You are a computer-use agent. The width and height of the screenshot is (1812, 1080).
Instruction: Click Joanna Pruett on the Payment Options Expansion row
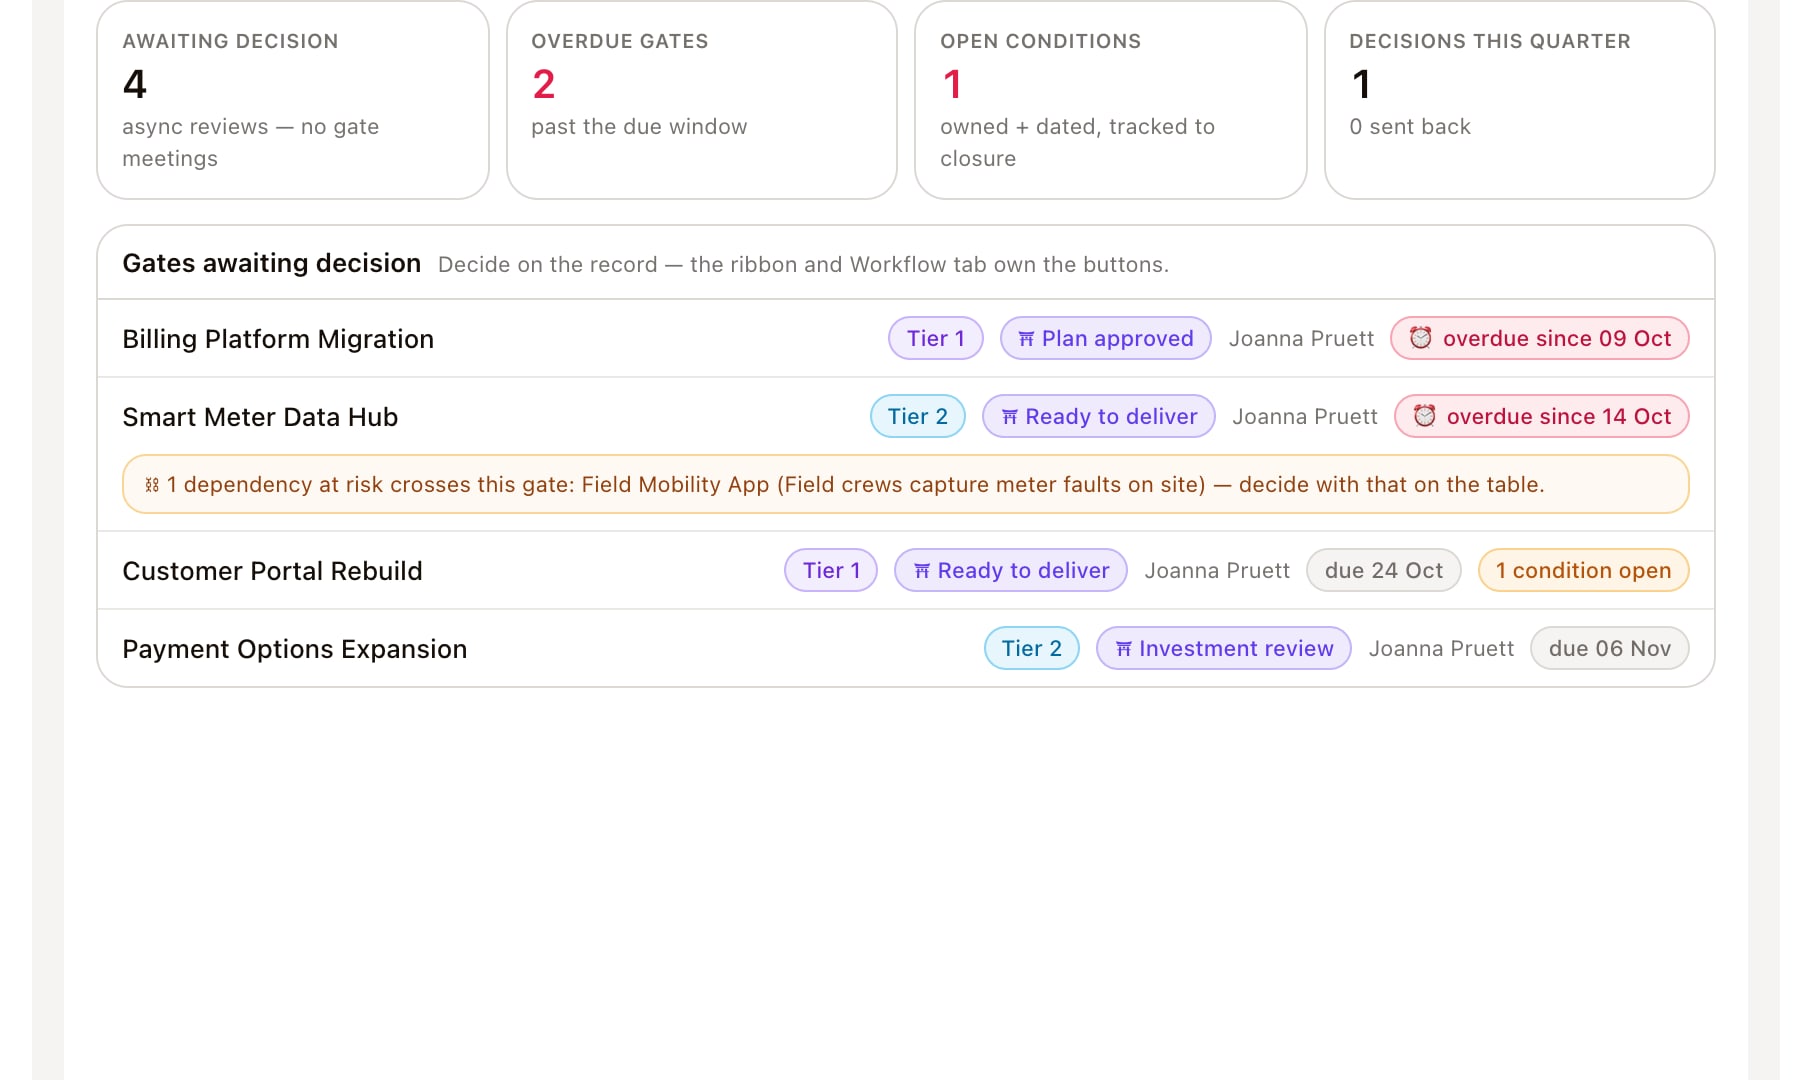coord(1441,649)
